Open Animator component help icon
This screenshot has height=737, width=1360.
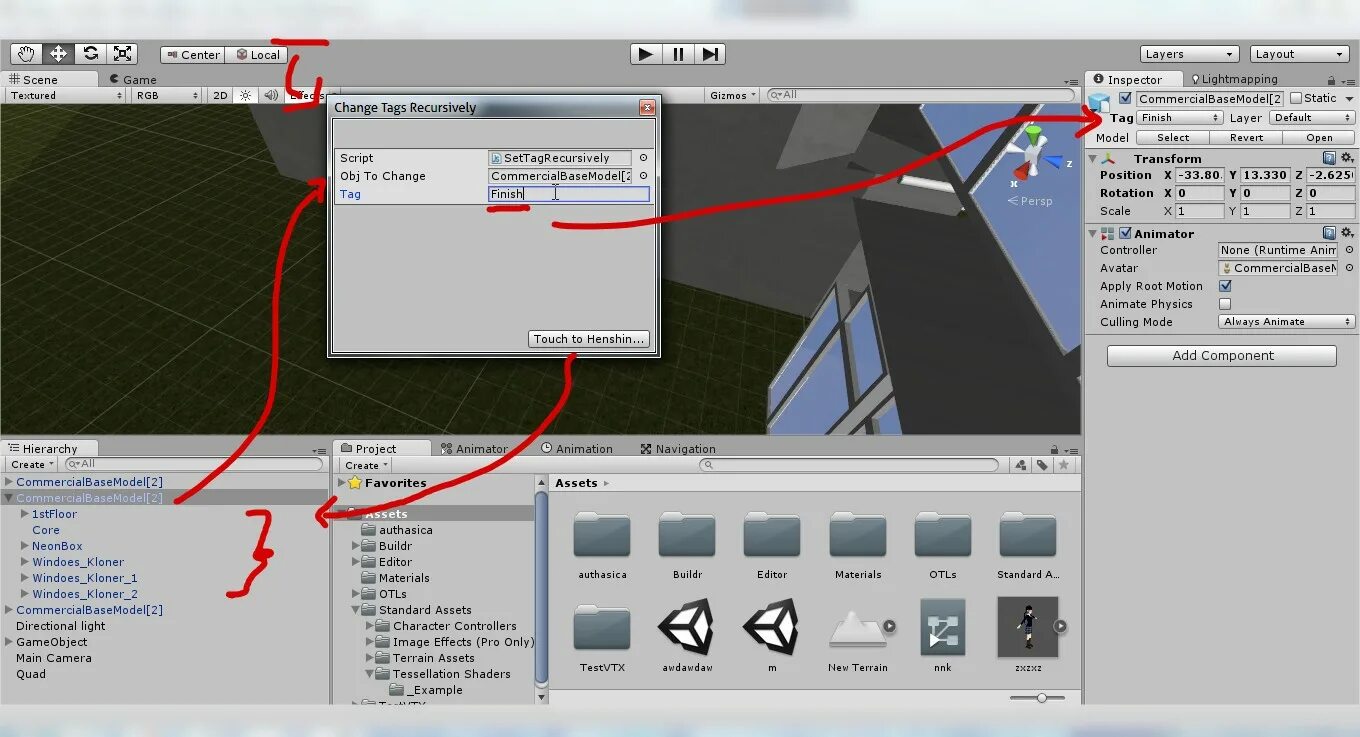tap(1329, 233)
